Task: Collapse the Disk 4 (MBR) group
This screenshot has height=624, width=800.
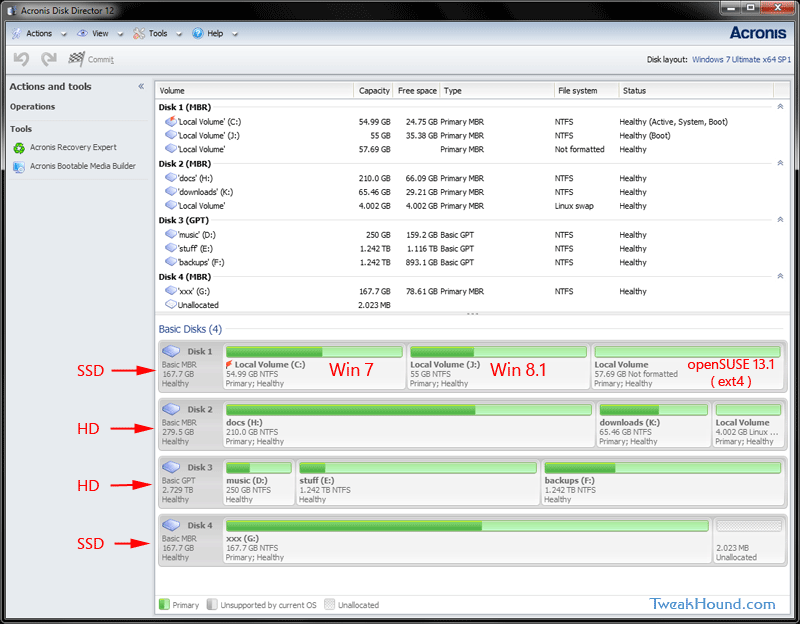Action: point(780,276)
